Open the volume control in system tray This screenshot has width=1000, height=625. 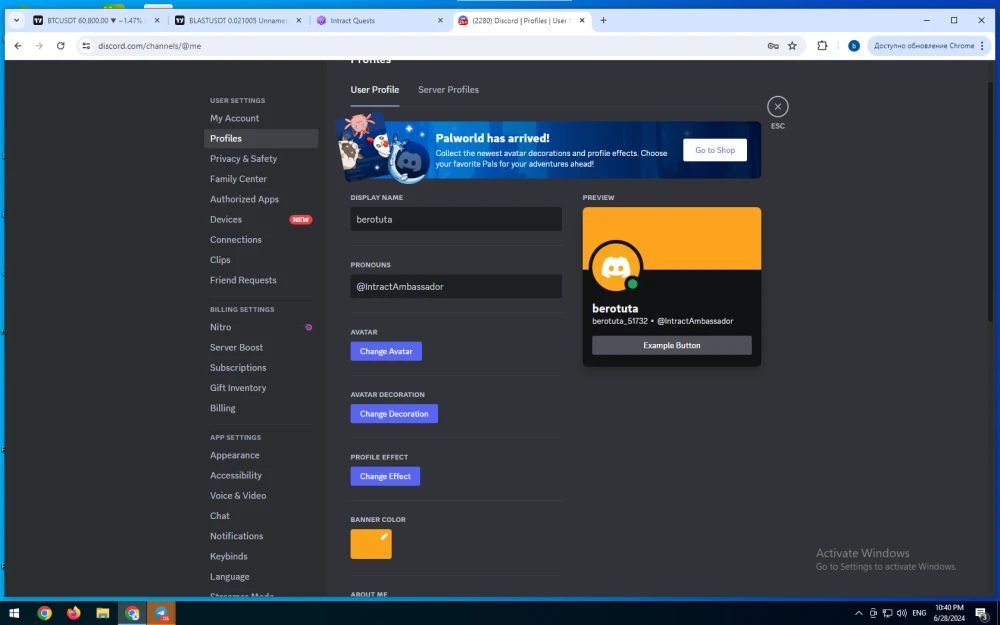pos(901,614)
